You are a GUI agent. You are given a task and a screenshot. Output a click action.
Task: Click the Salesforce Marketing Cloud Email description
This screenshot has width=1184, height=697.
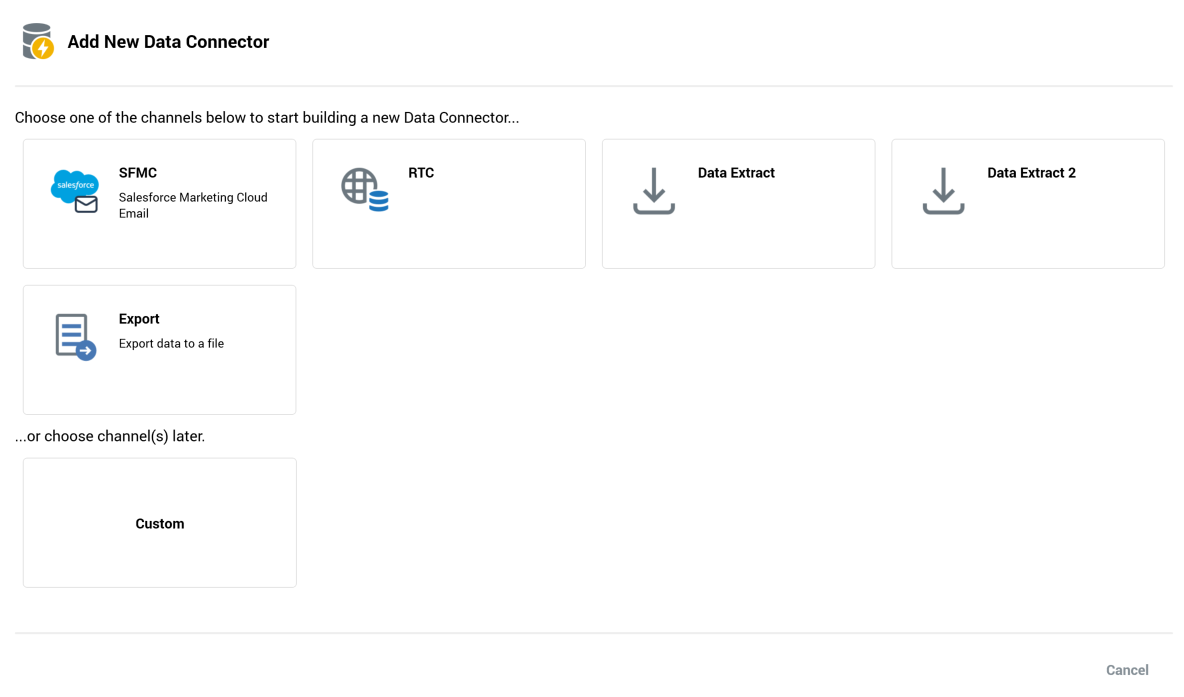coord(193,205)
